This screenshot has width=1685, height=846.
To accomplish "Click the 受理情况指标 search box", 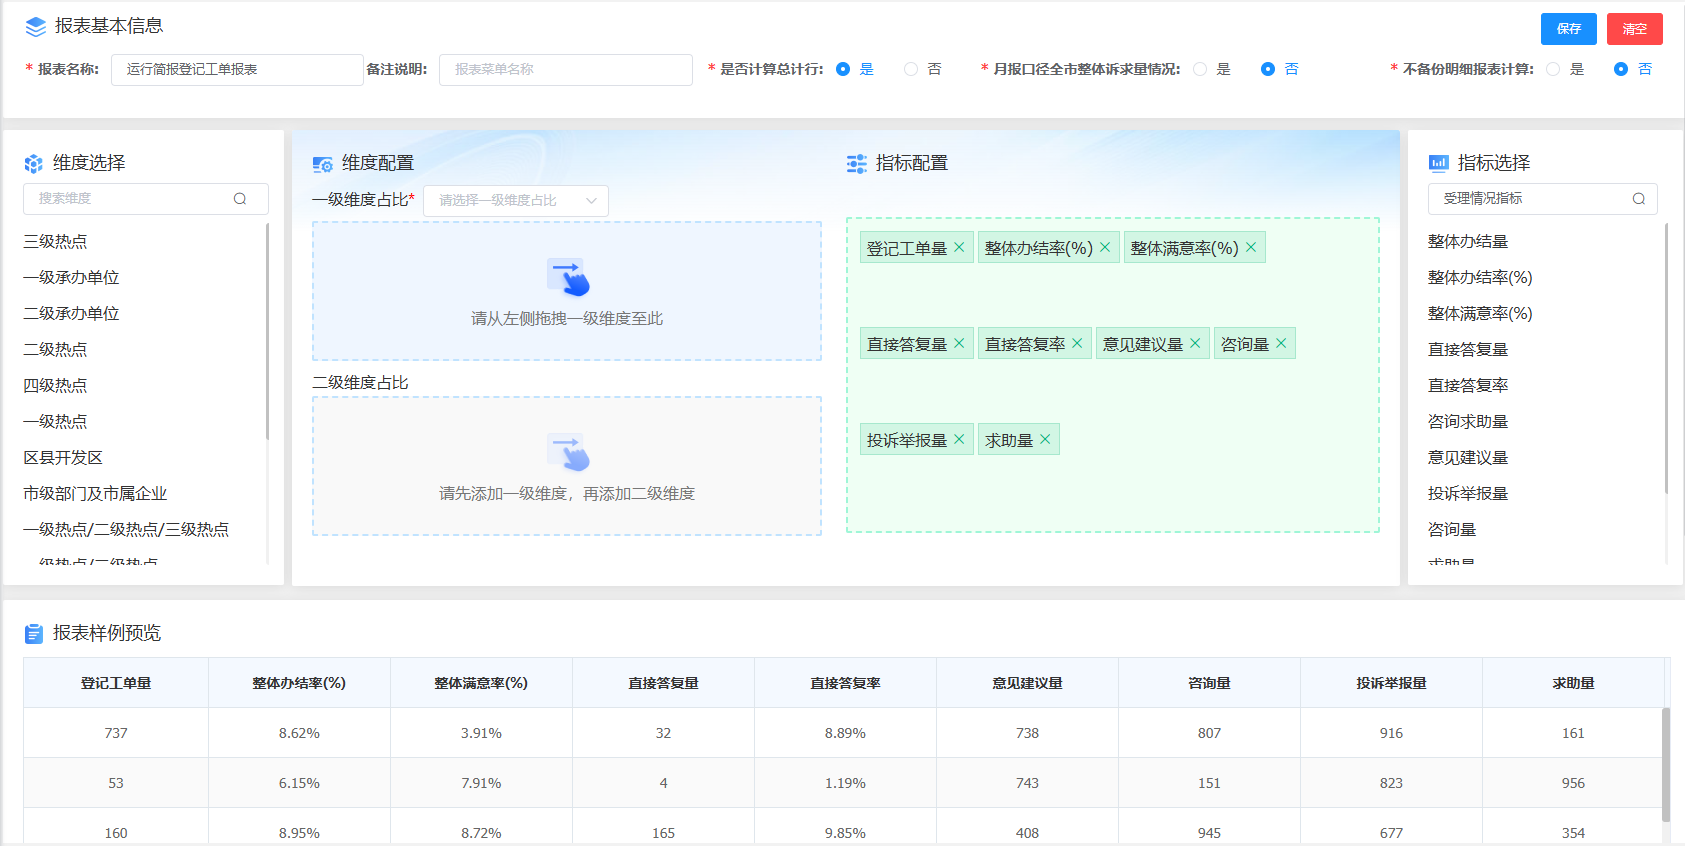I will coord(1543,199).
